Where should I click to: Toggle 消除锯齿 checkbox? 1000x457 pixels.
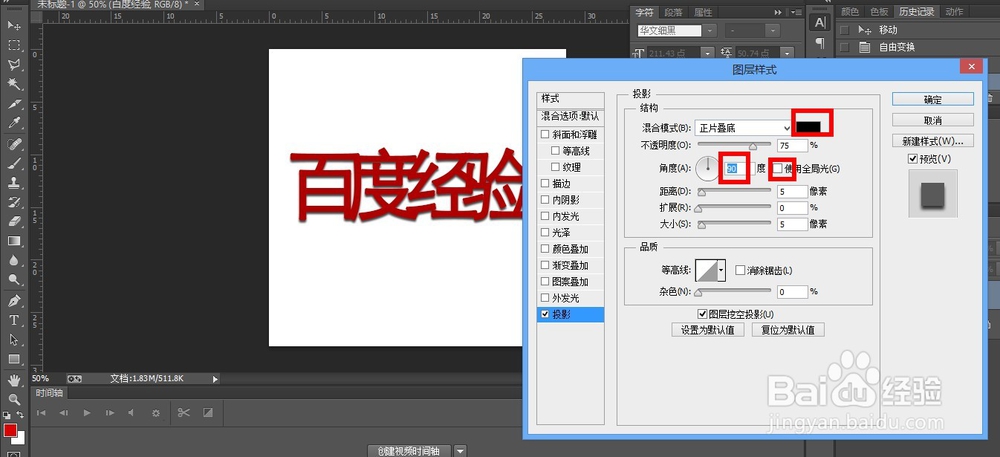(740, 270)
